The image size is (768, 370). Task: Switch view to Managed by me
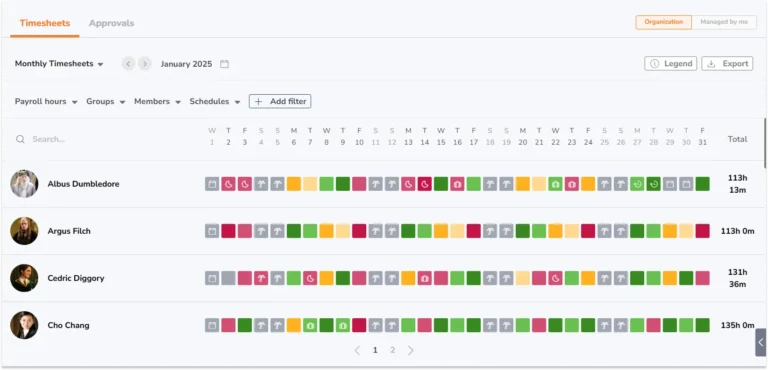(724, 22)
